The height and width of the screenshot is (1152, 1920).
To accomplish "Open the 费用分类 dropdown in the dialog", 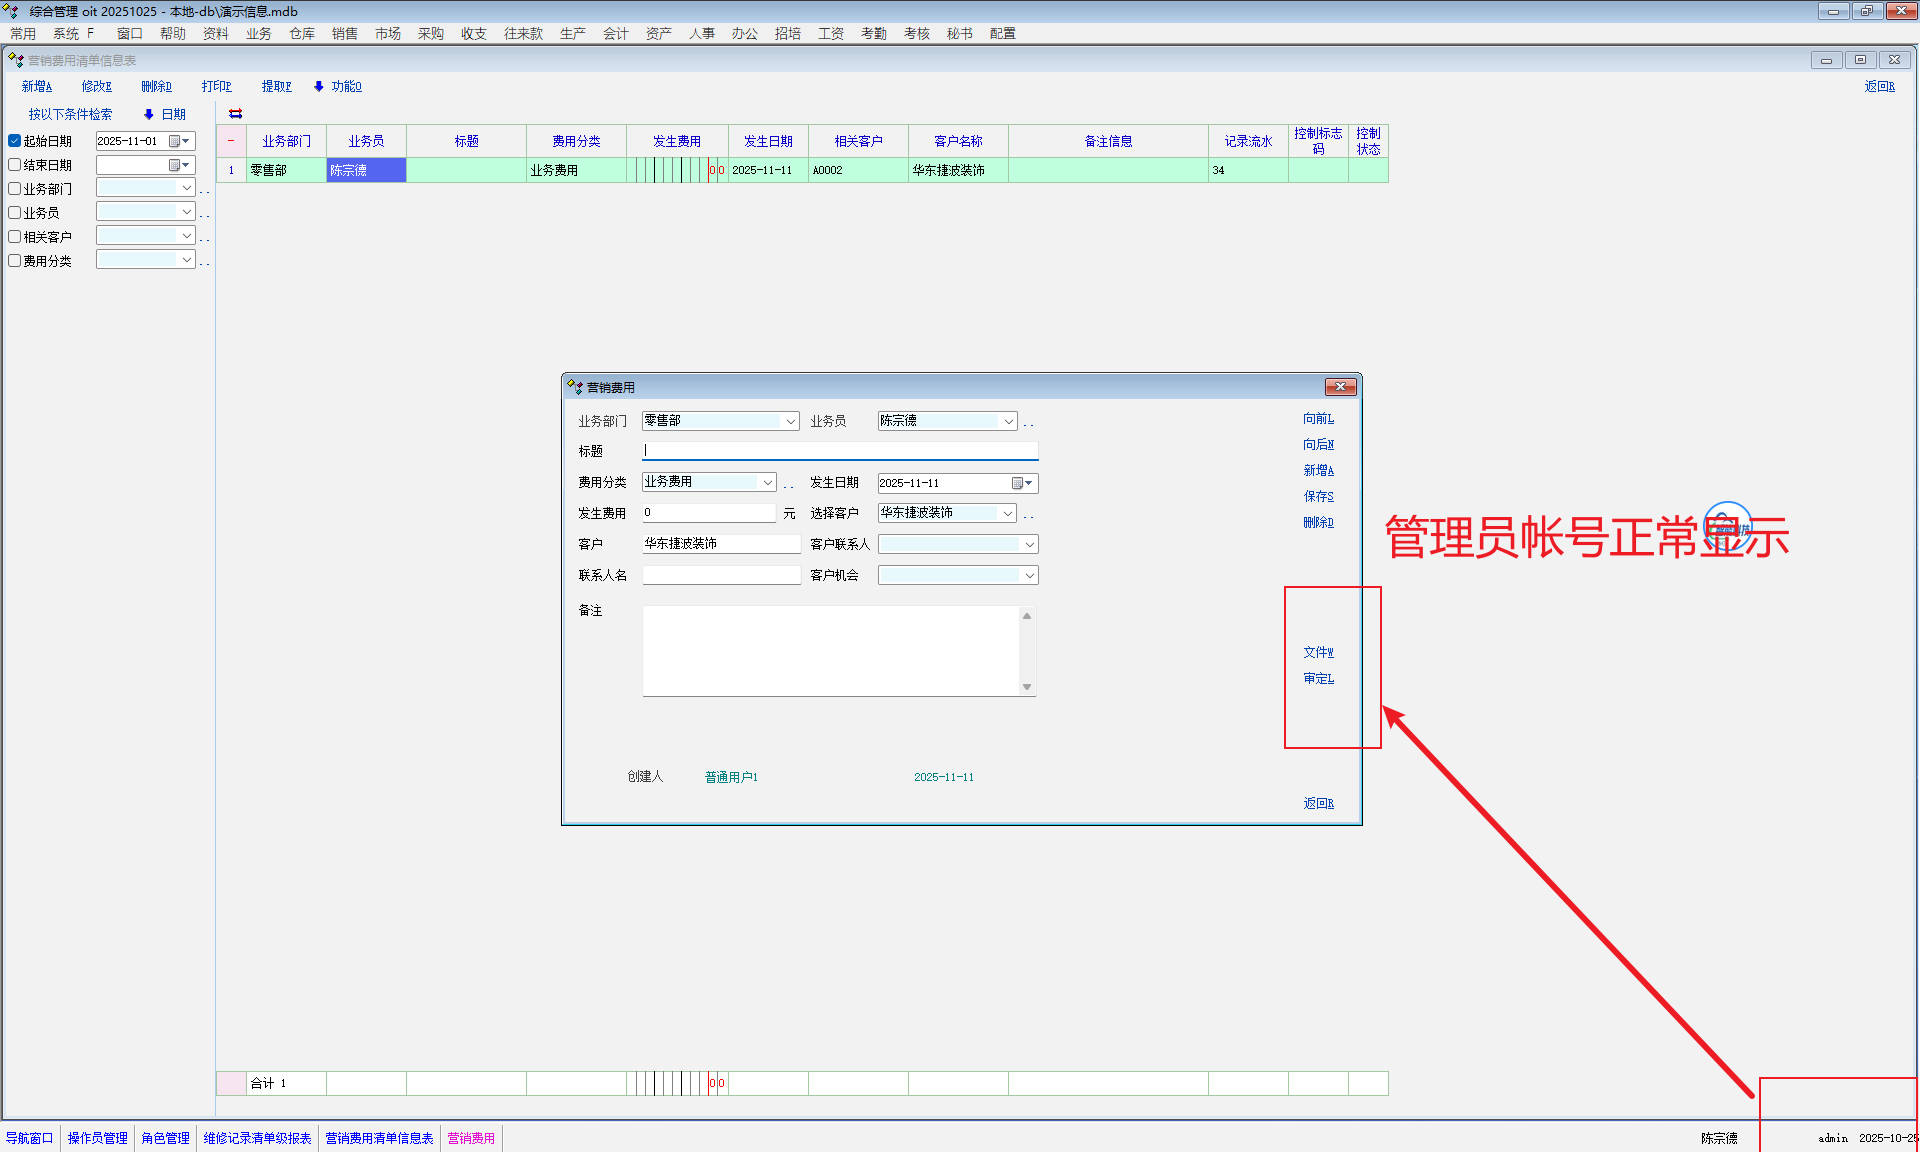I will [x=767, y=482].
